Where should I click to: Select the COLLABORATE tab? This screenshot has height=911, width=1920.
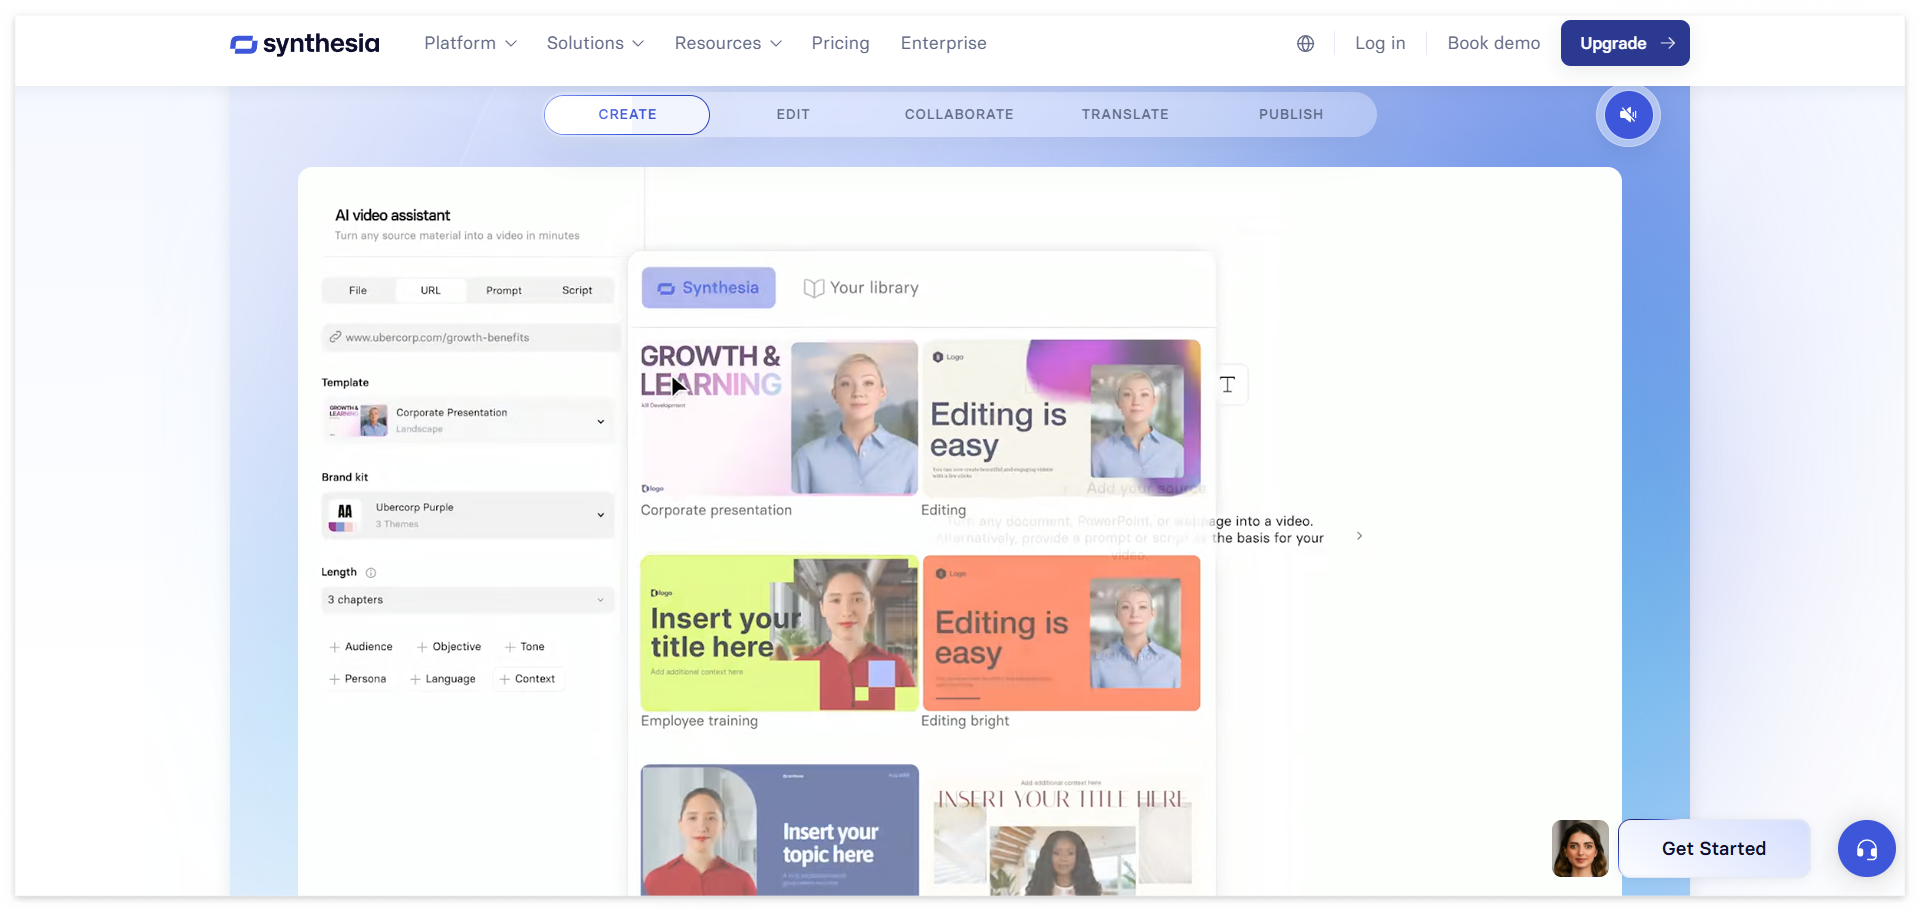(x=959, y=115)
